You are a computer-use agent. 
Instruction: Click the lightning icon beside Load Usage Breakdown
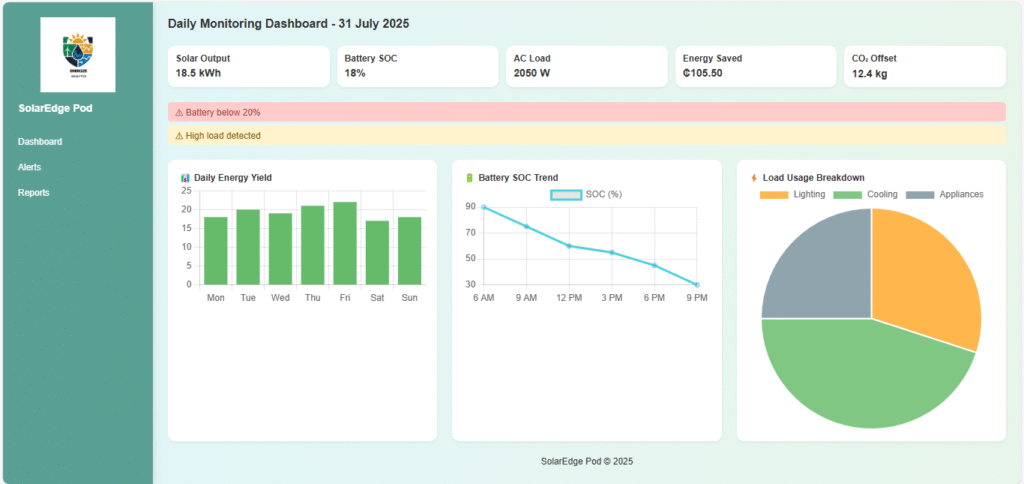click(x=753, y=178)
